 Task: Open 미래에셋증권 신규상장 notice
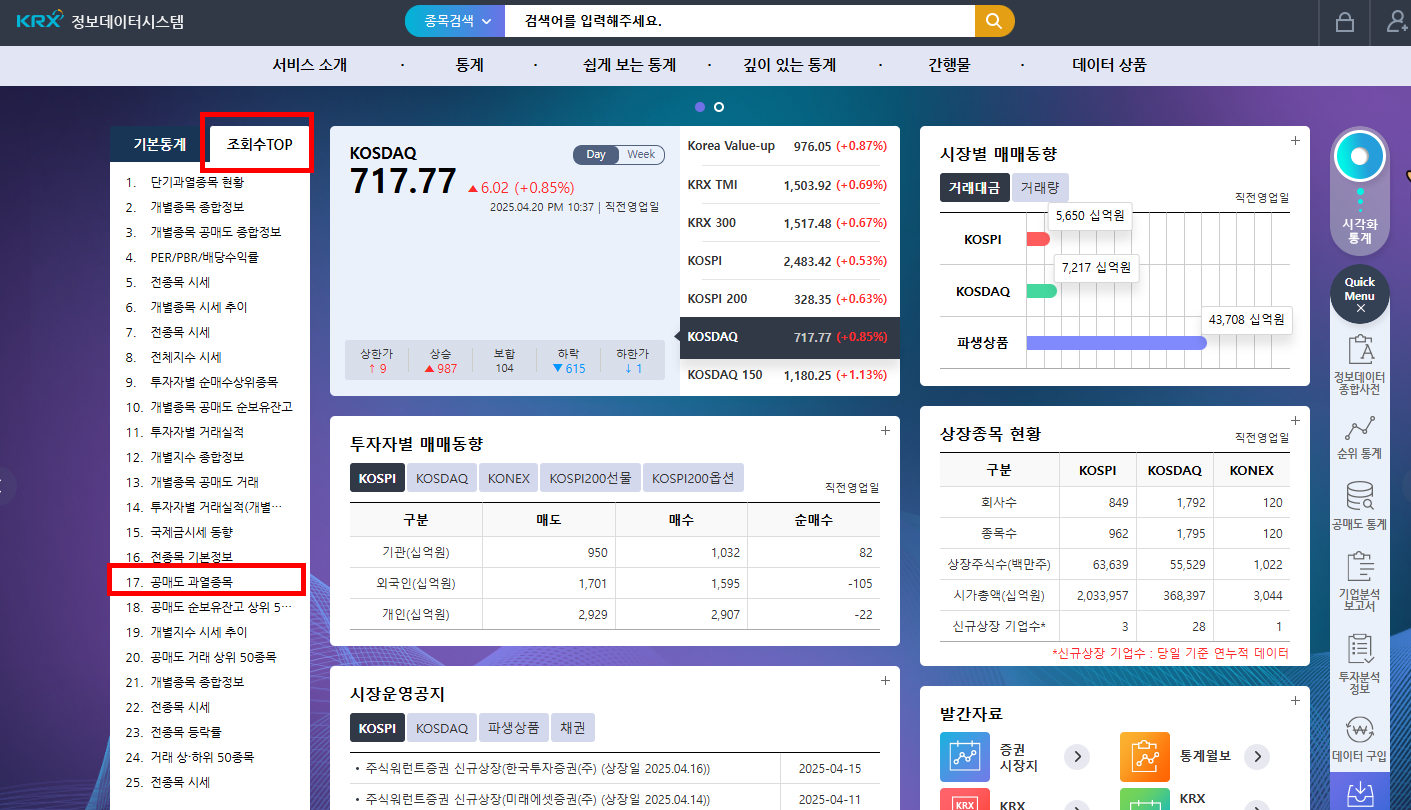point(536,800)
